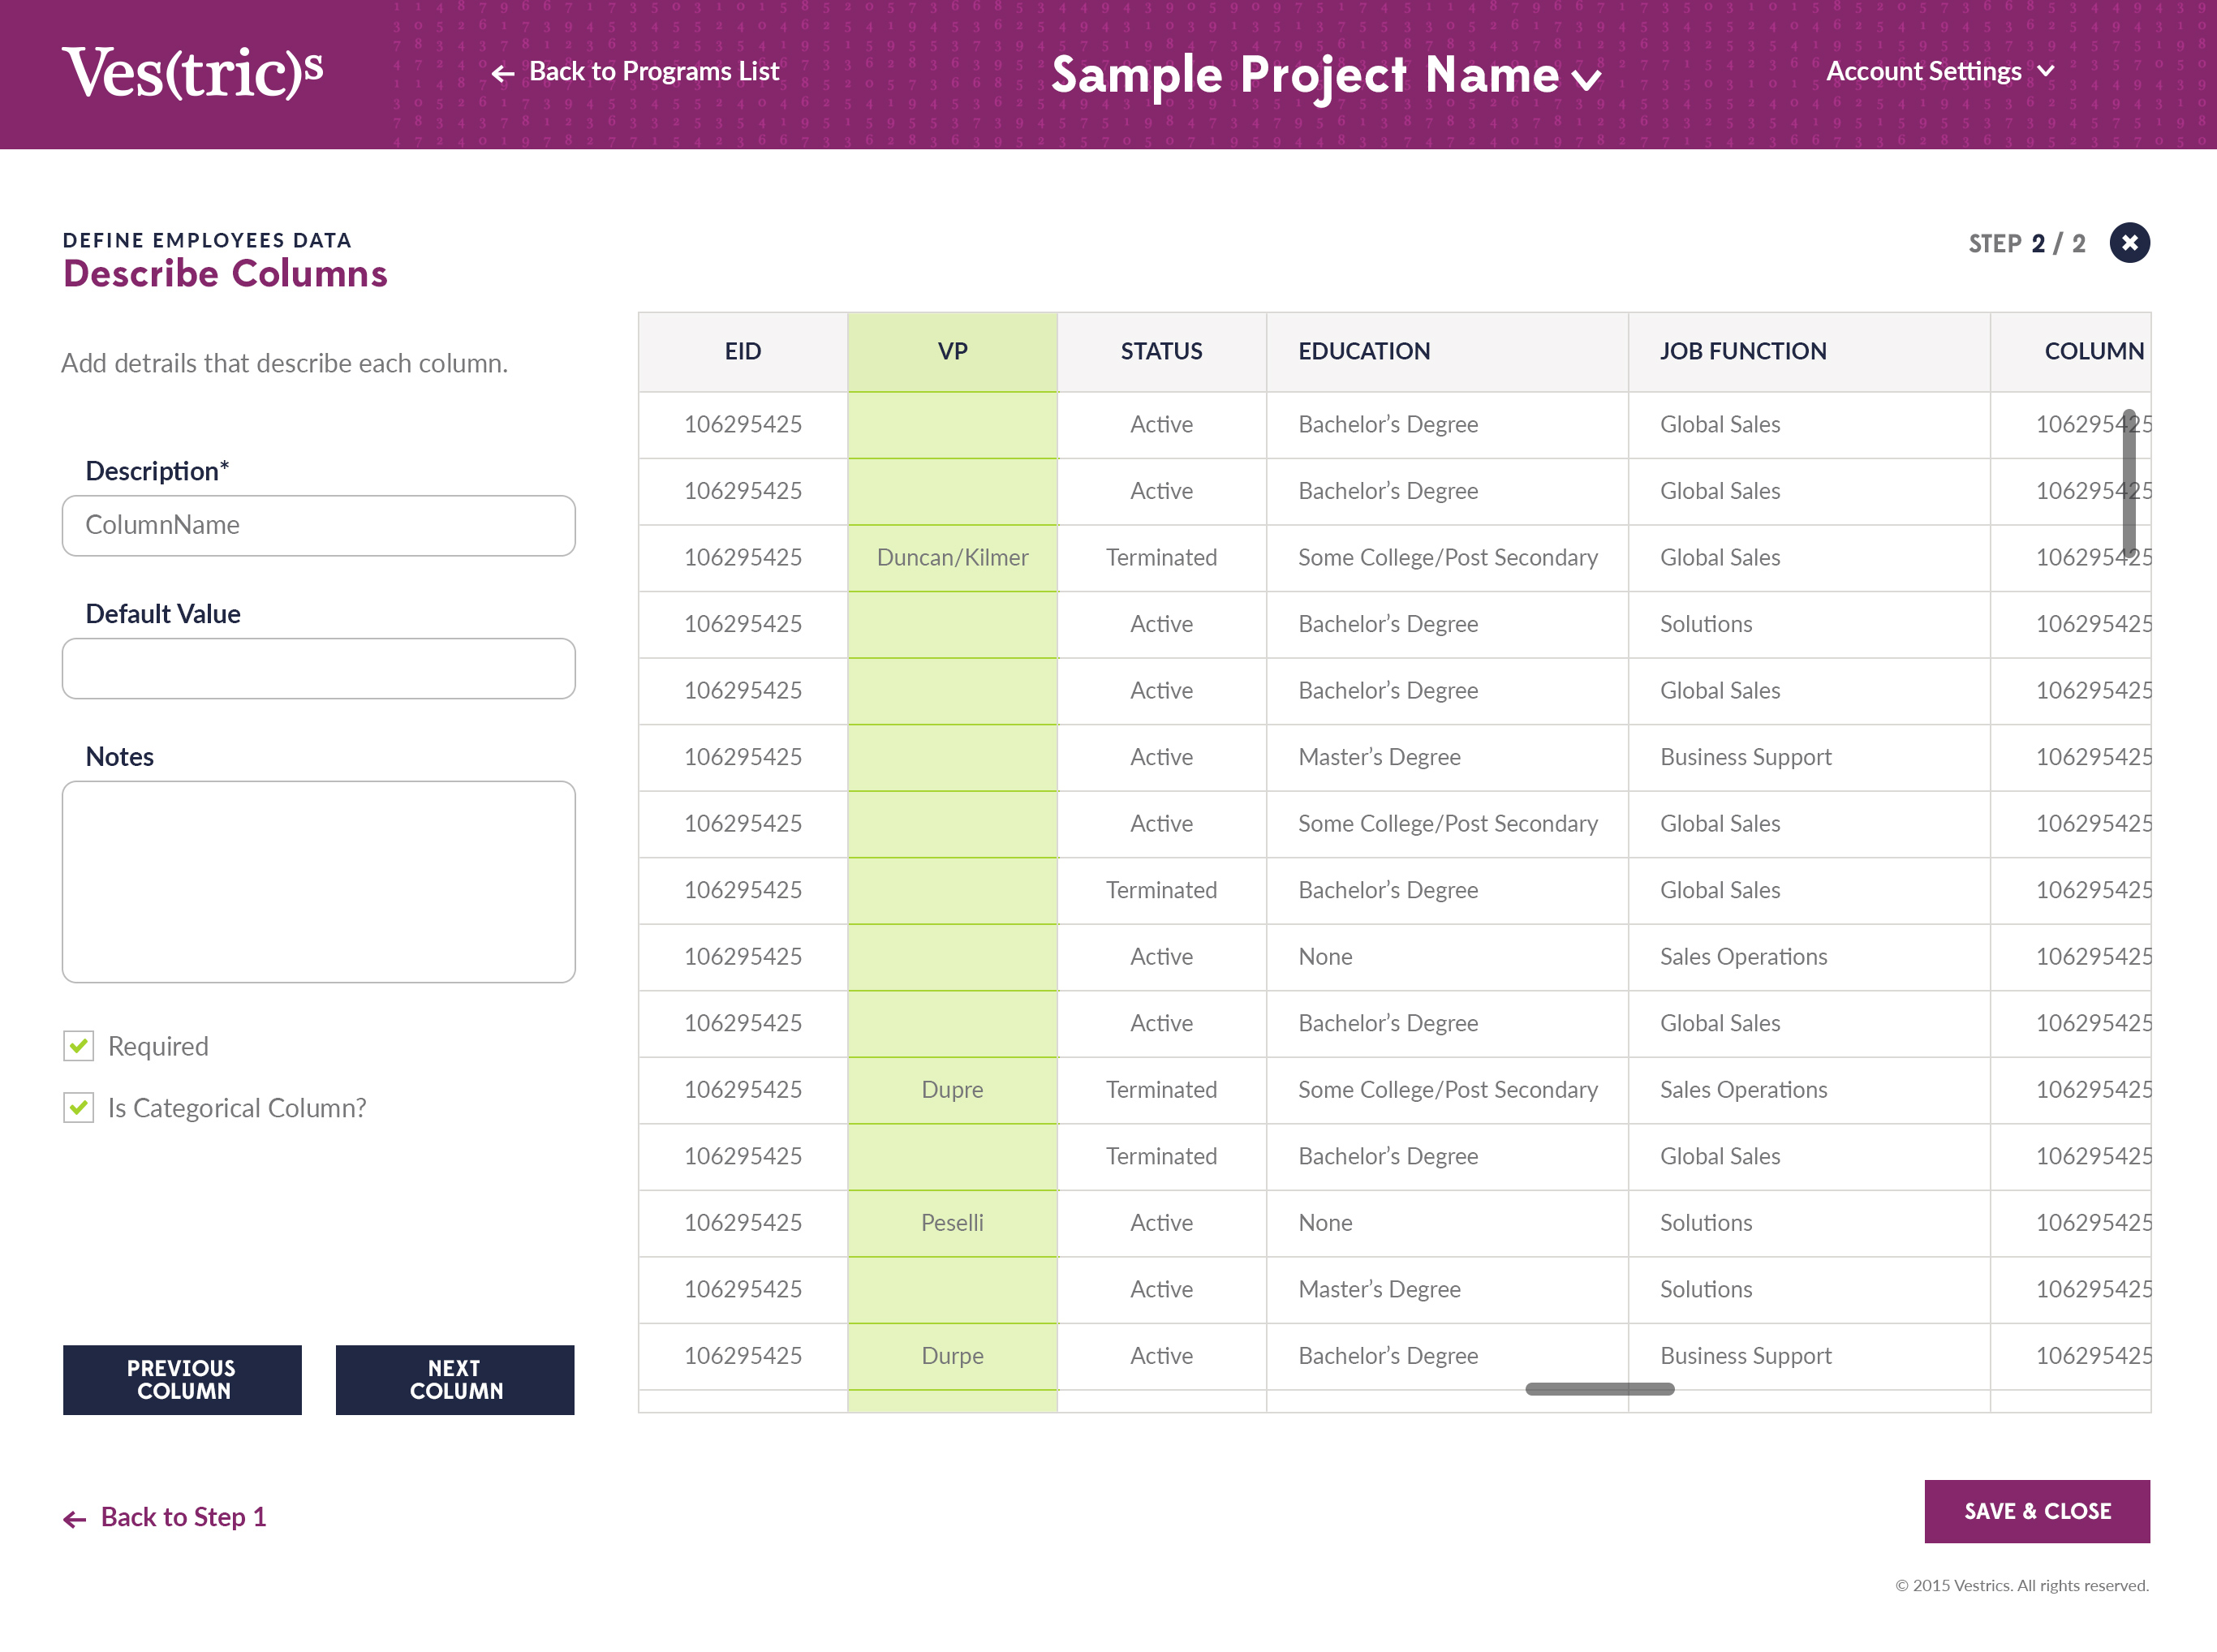Disable the Required field checkbox
The width and height of the screenshot is (2217, 1652).
[x=80, y=1044]
